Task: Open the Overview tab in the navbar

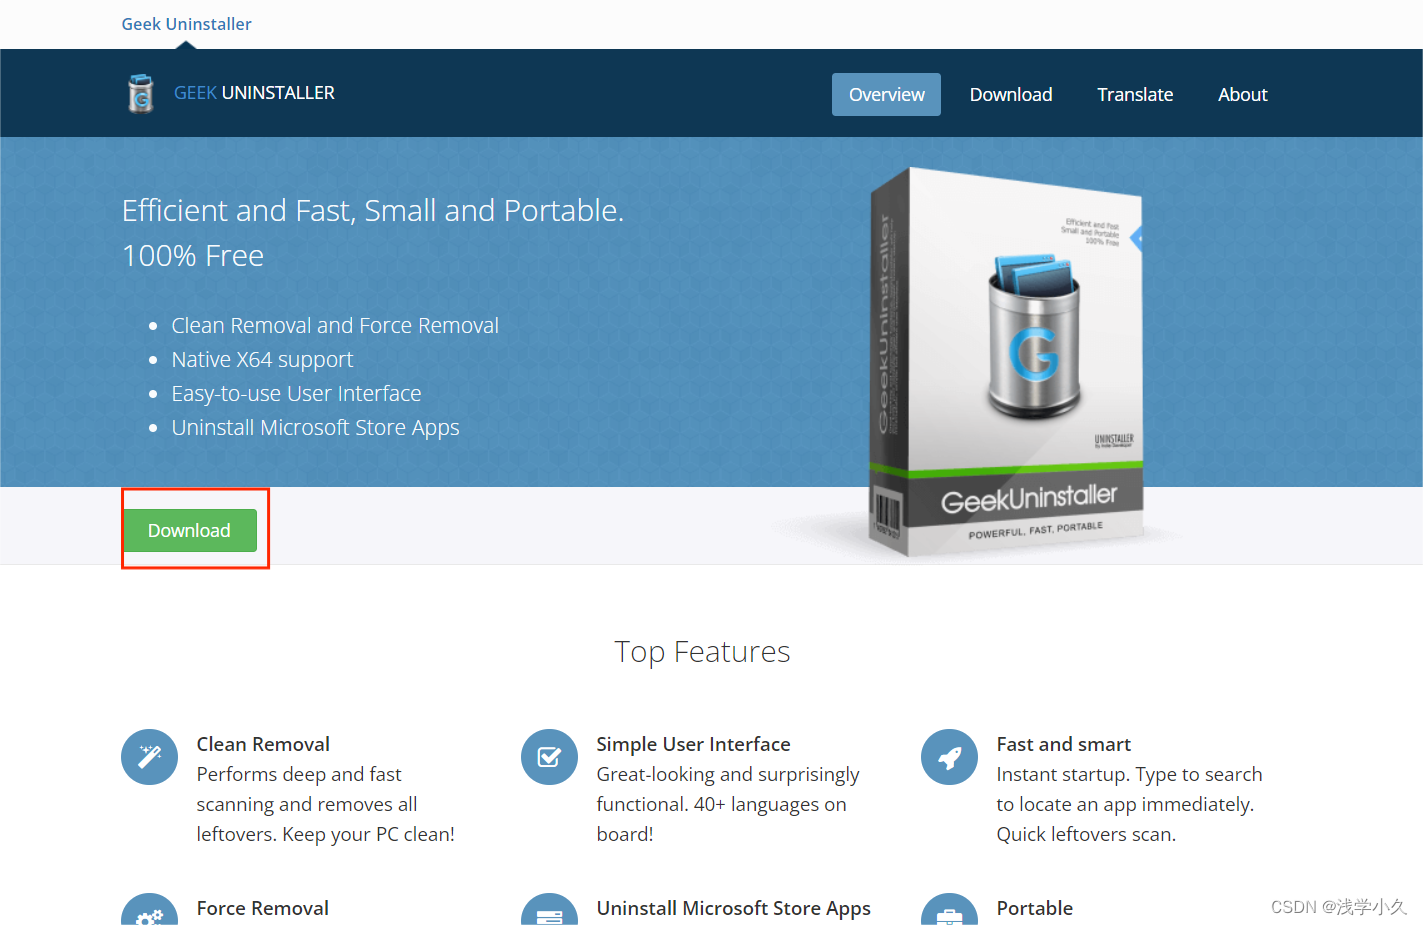Action: (x=886, y=94)
